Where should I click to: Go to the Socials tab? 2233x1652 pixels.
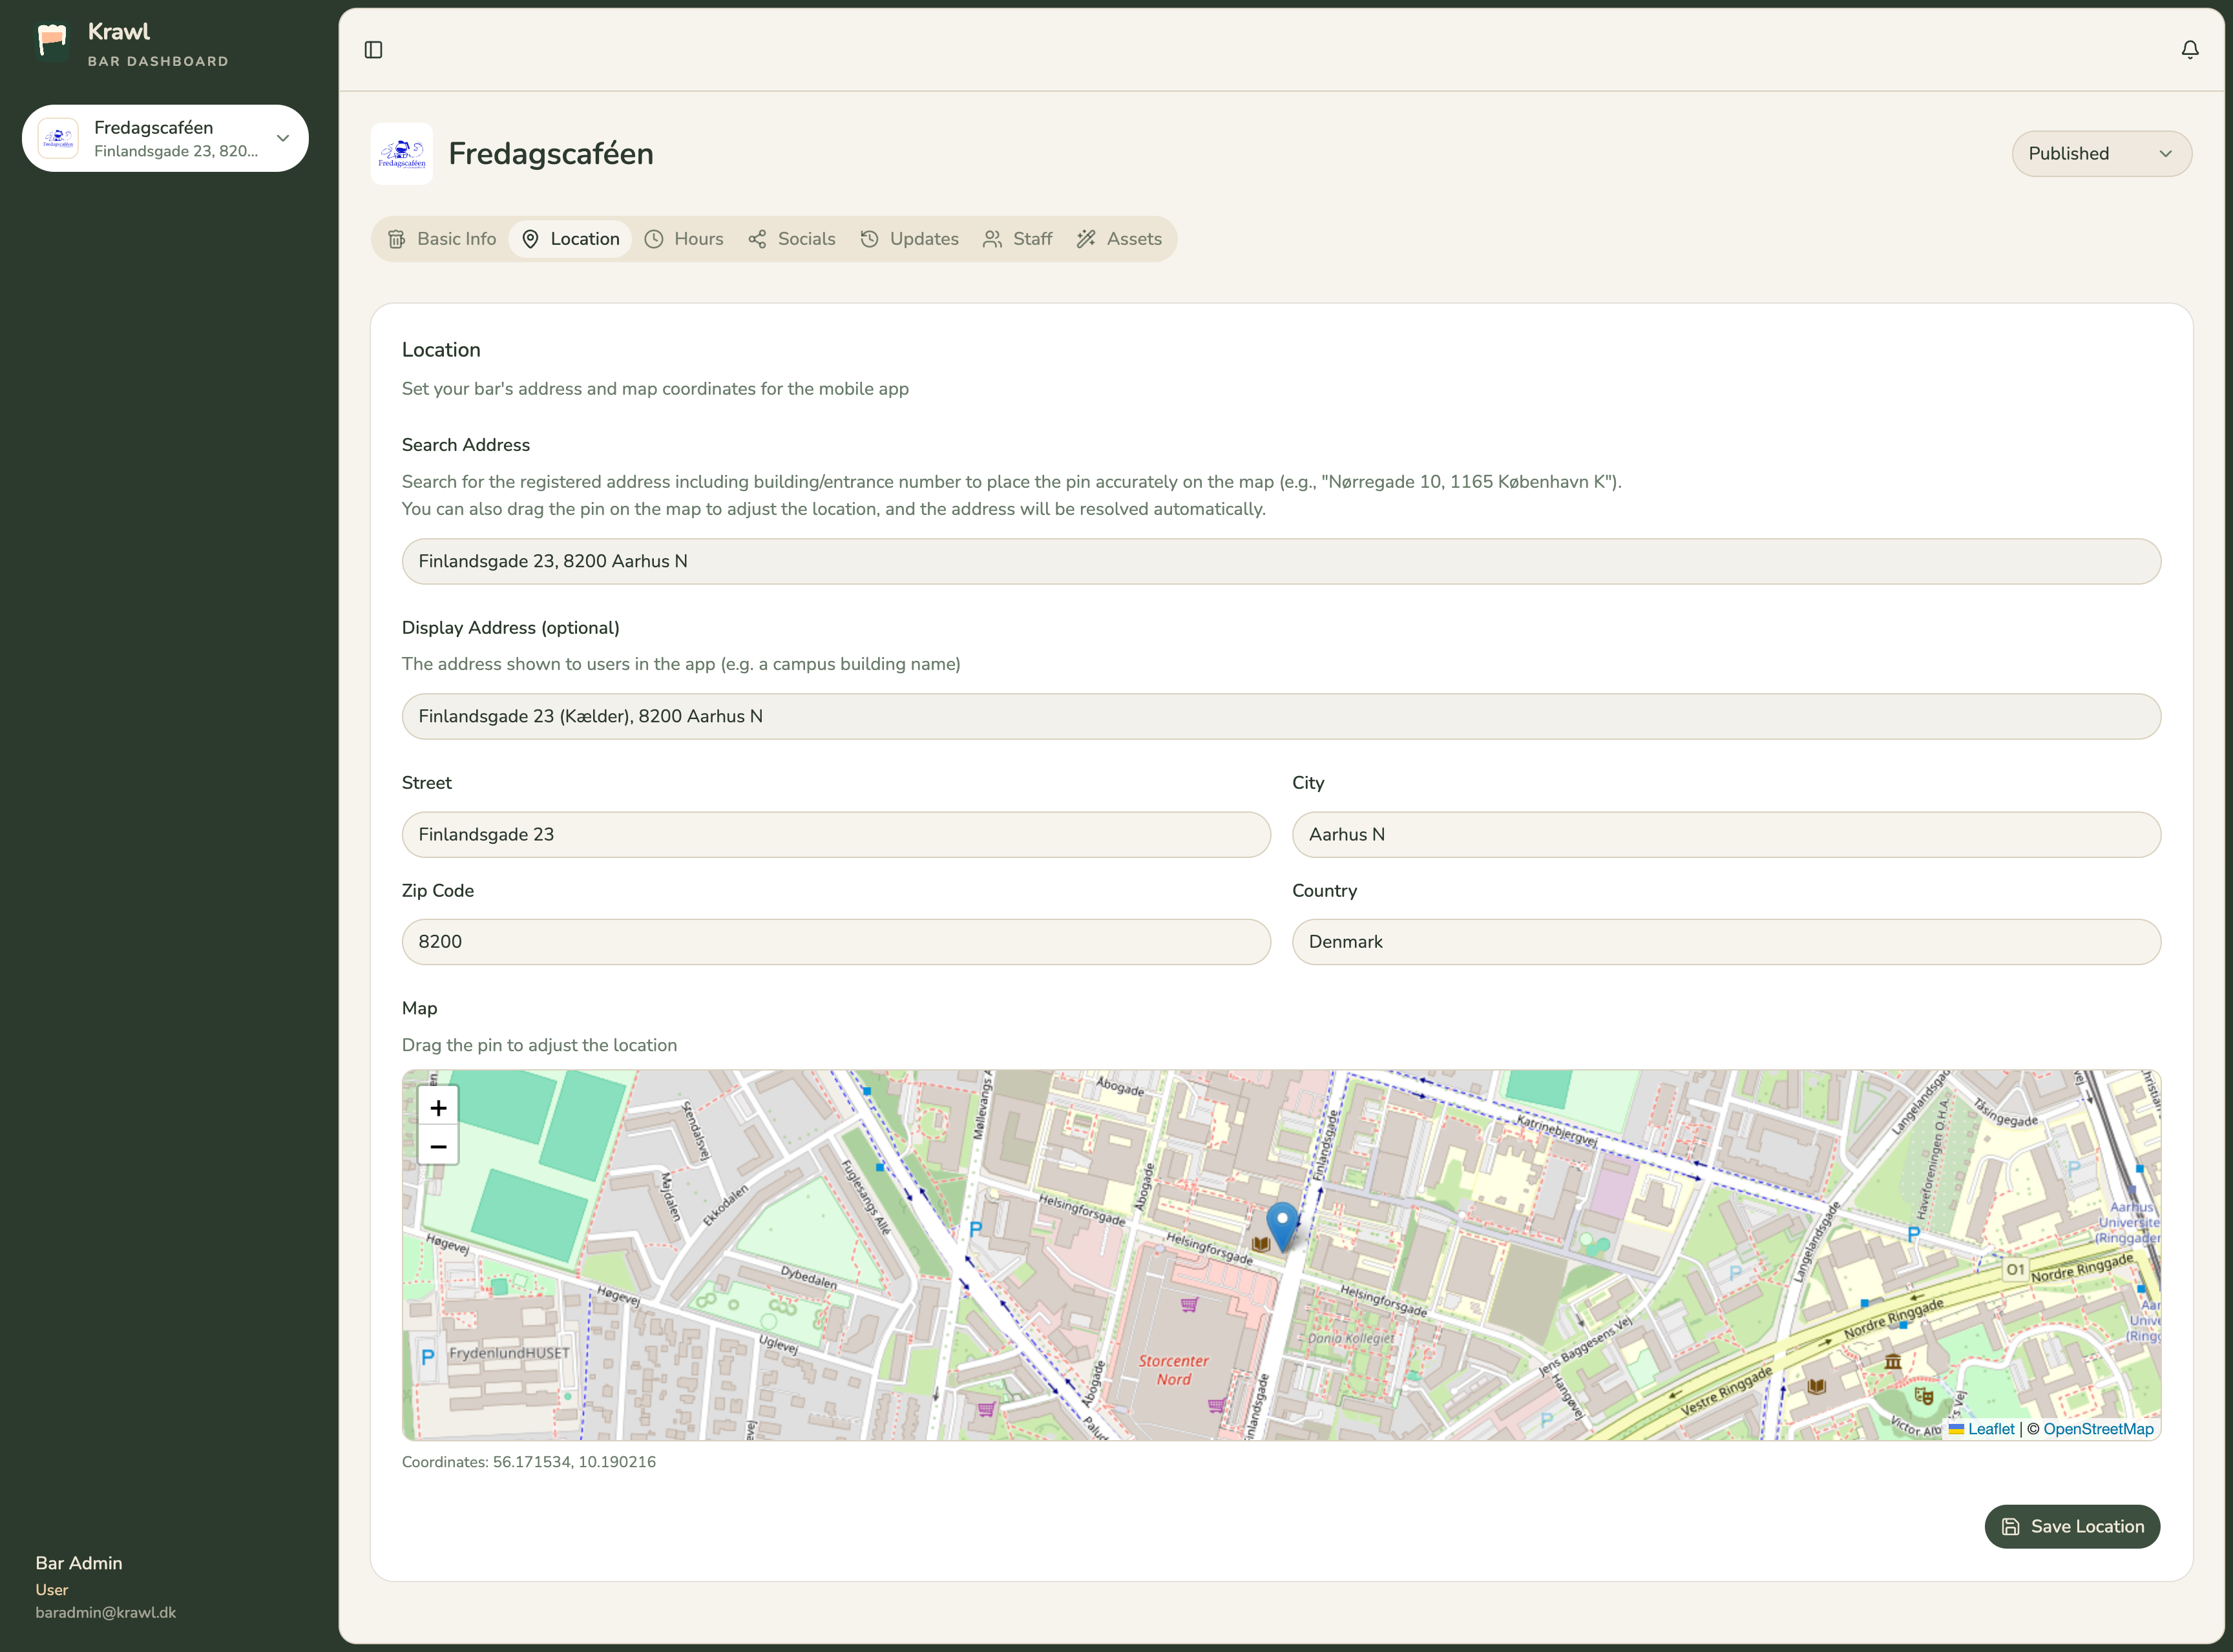click(792, 239)
